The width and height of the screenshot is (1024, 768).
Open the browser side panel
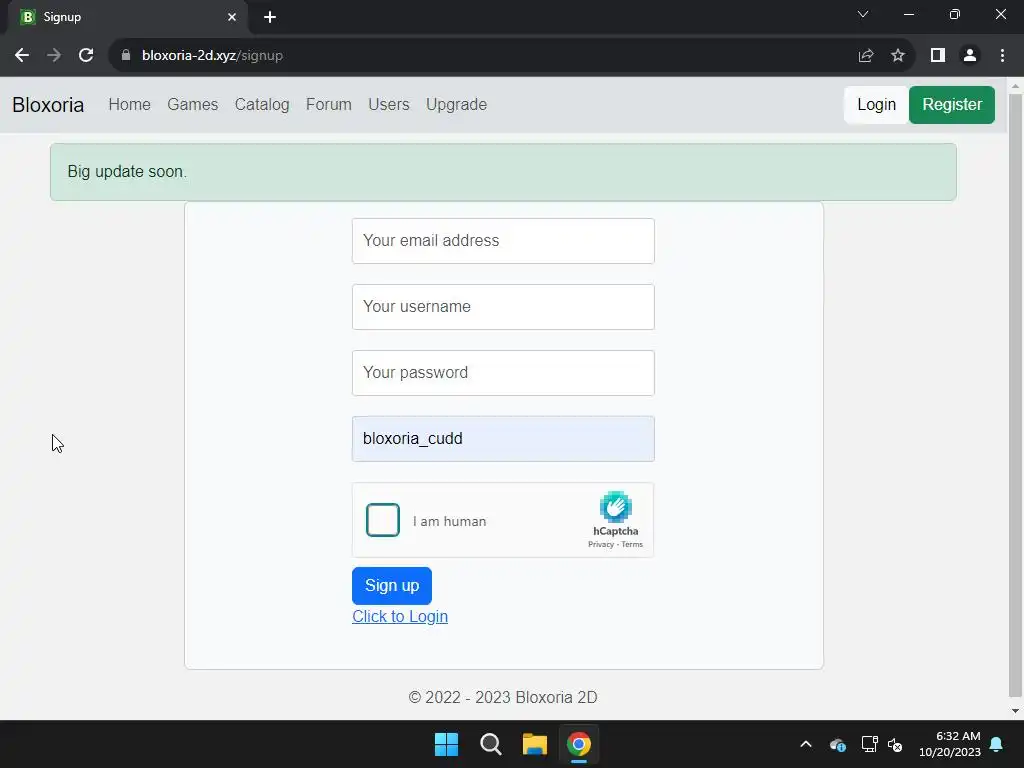[938, 56]
